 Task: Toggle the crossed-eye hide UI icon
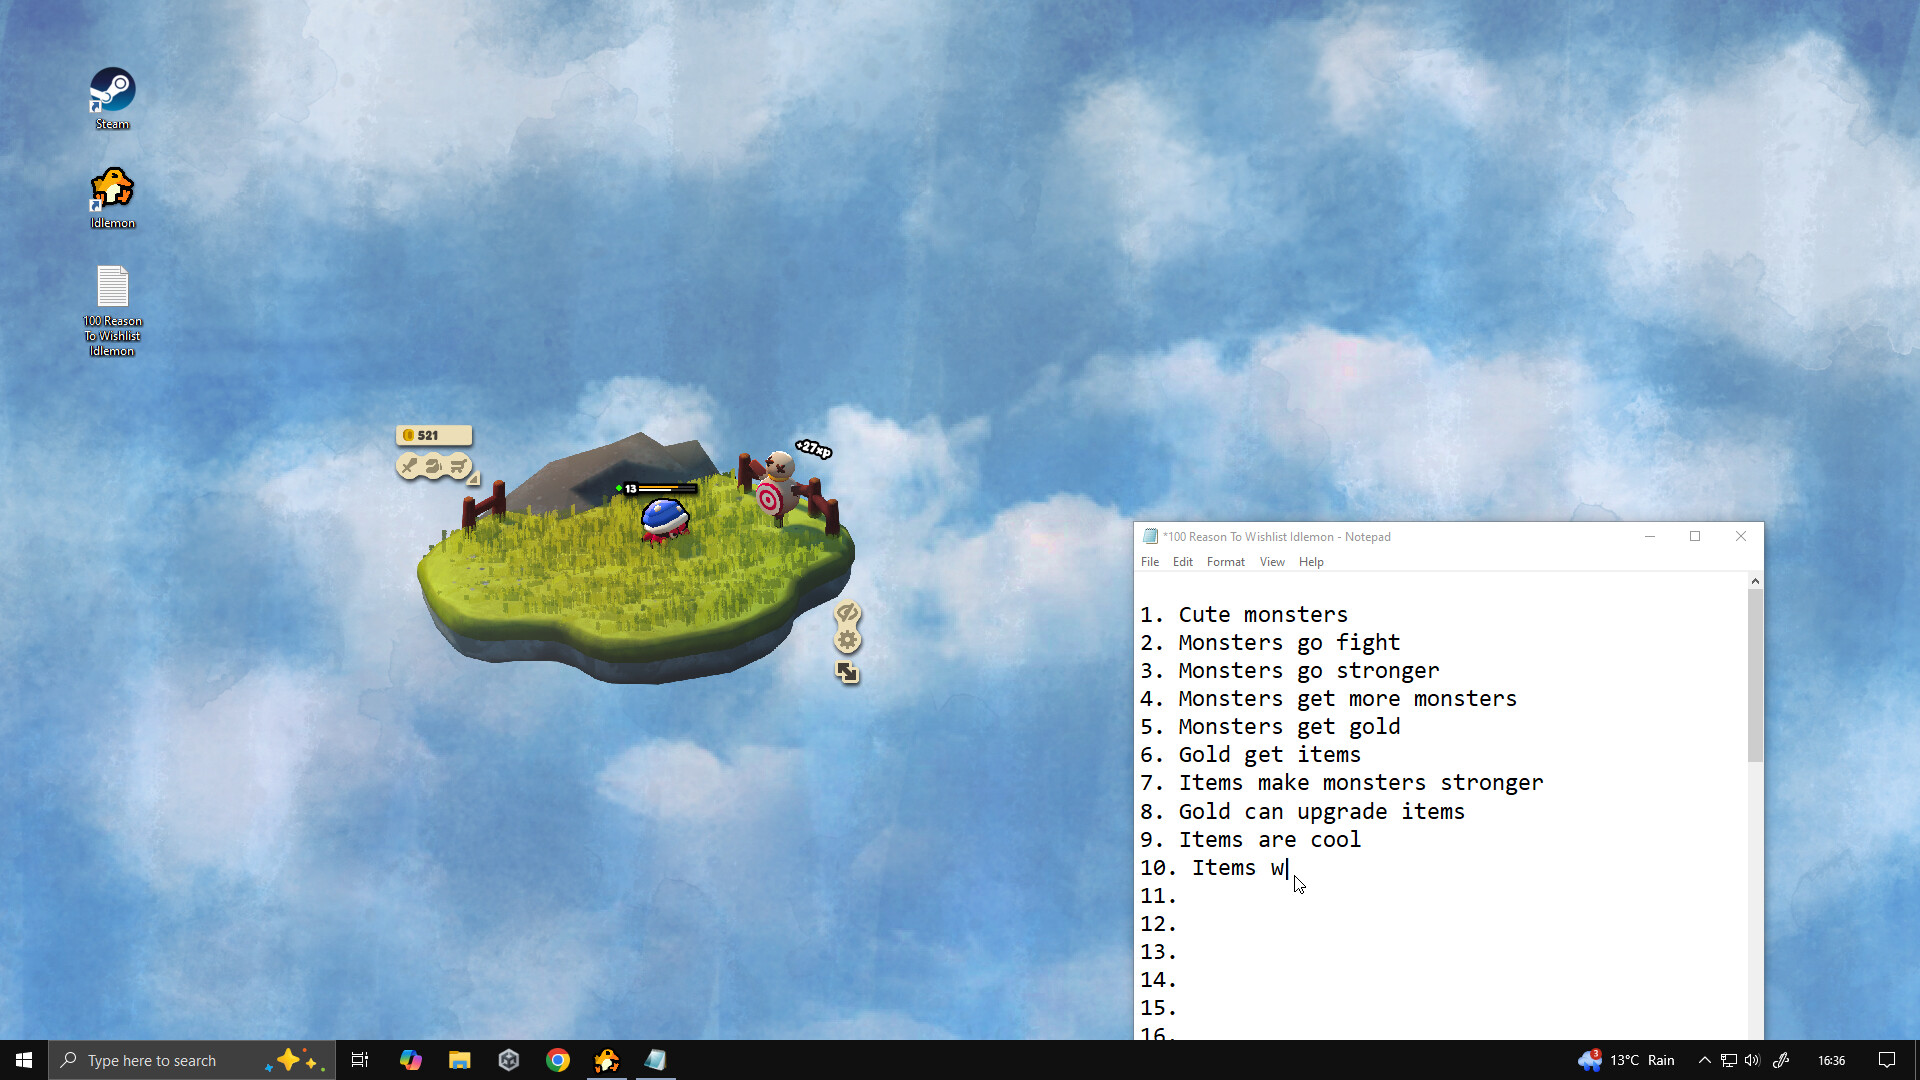[x=847, y=612]
